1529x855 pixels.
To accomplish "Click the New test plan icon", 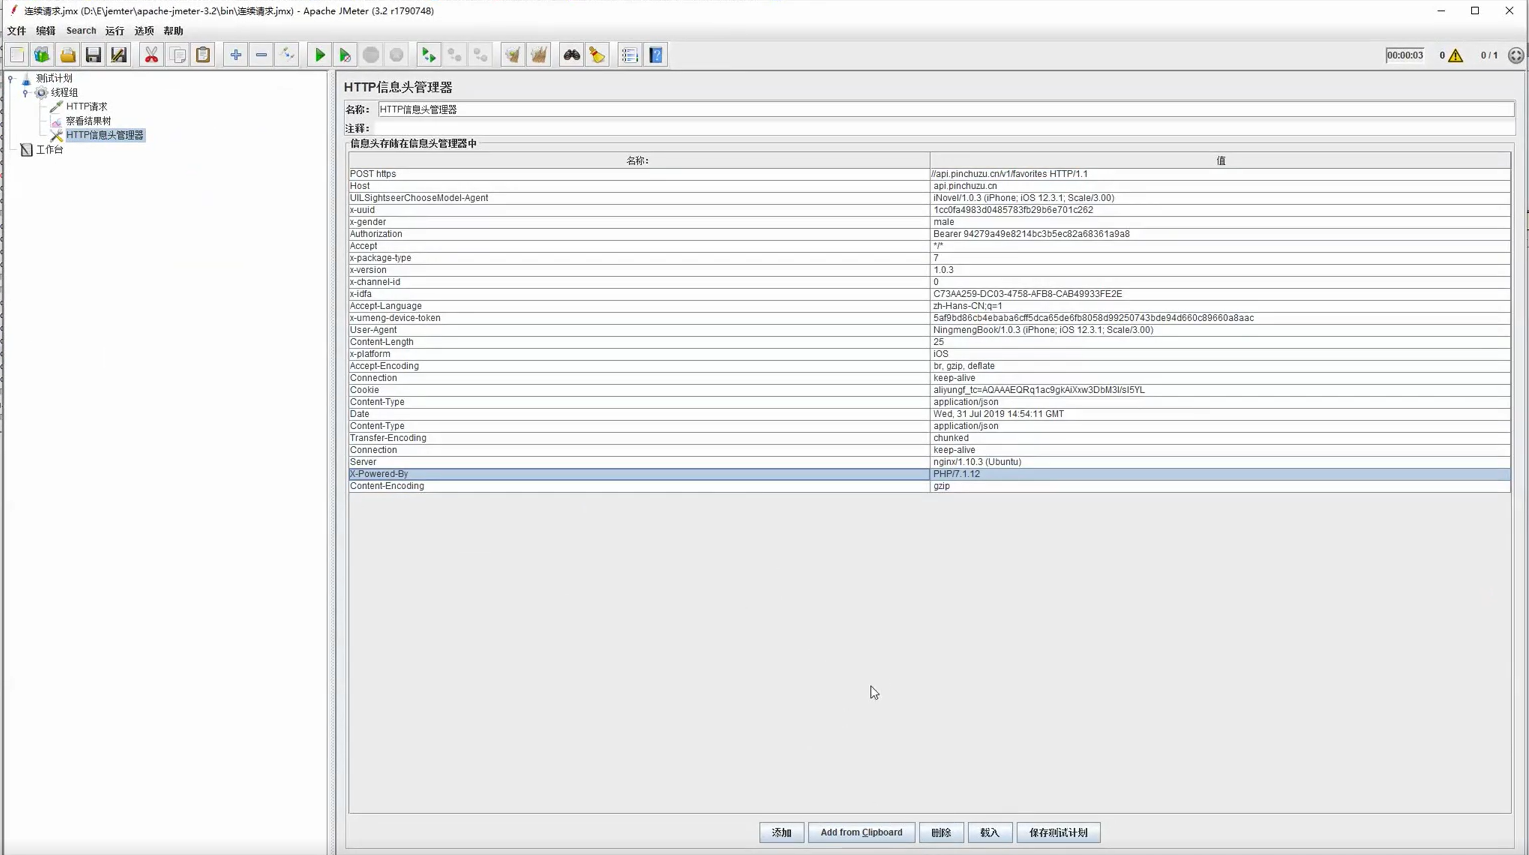I will tap(17, 55).
